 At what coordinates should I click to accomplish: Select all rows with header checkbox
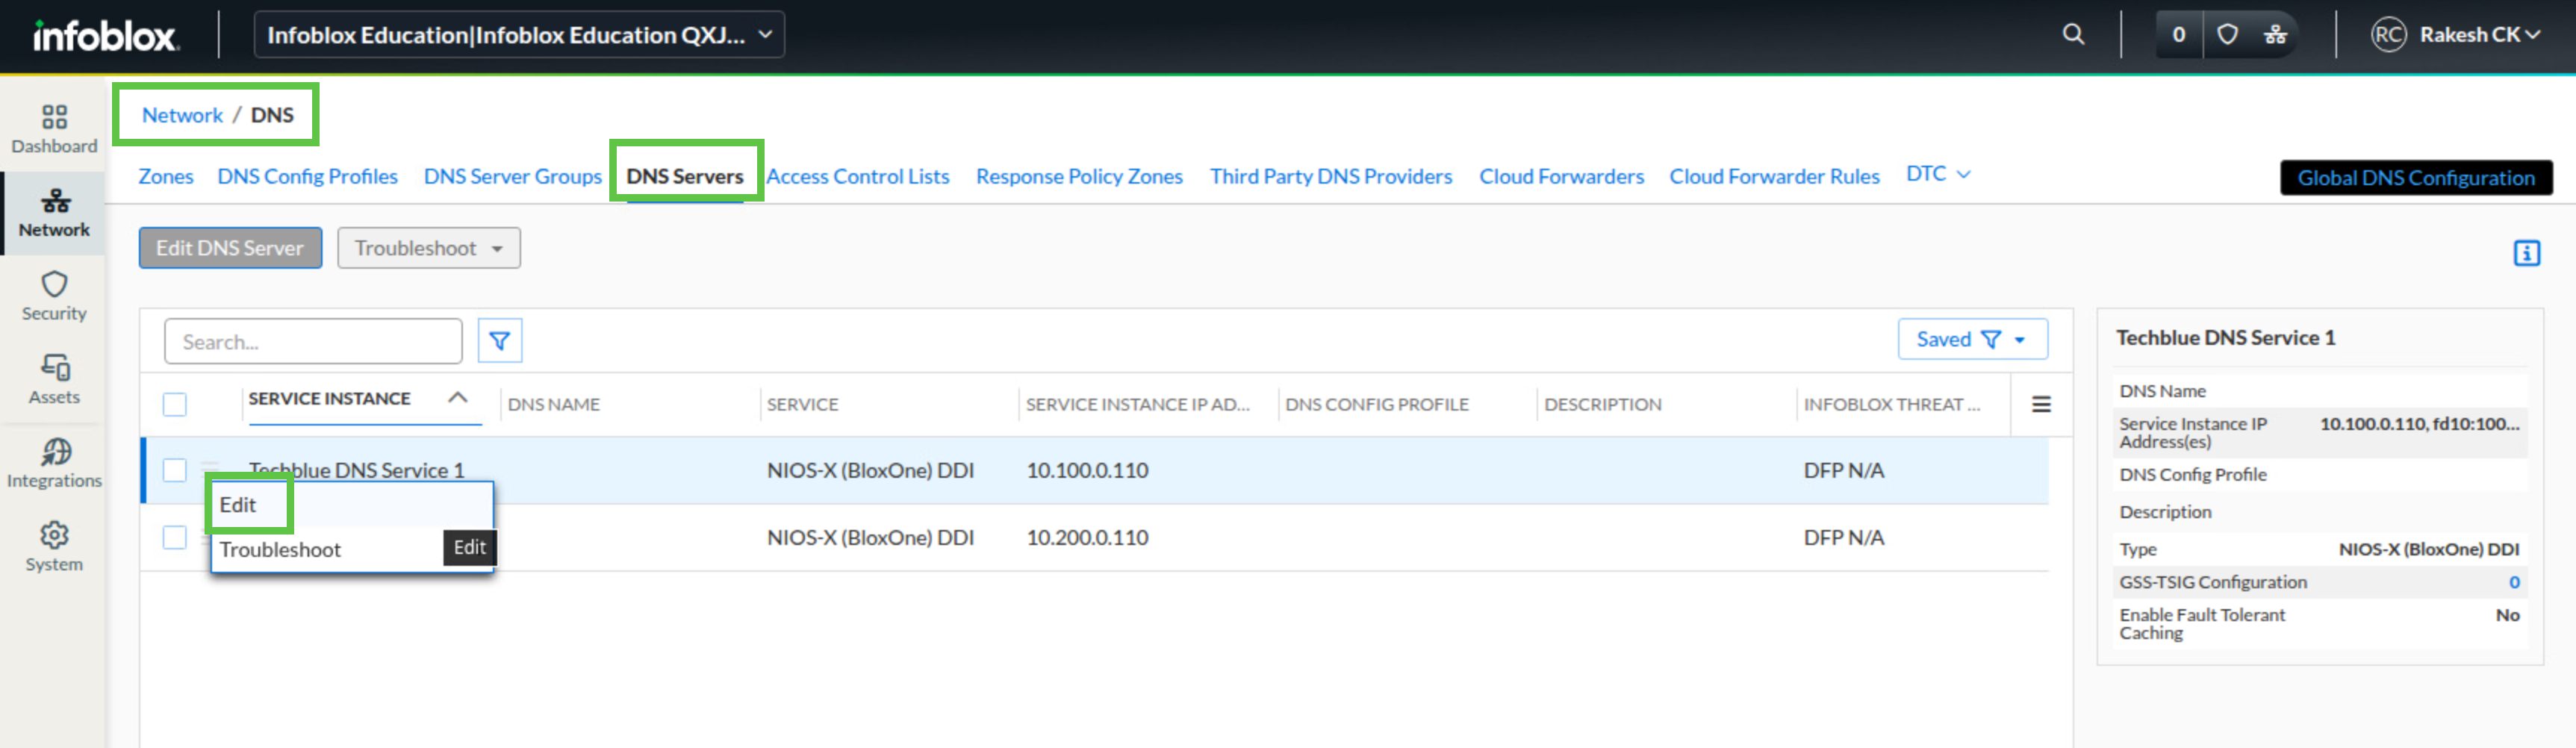pos(175,404)
